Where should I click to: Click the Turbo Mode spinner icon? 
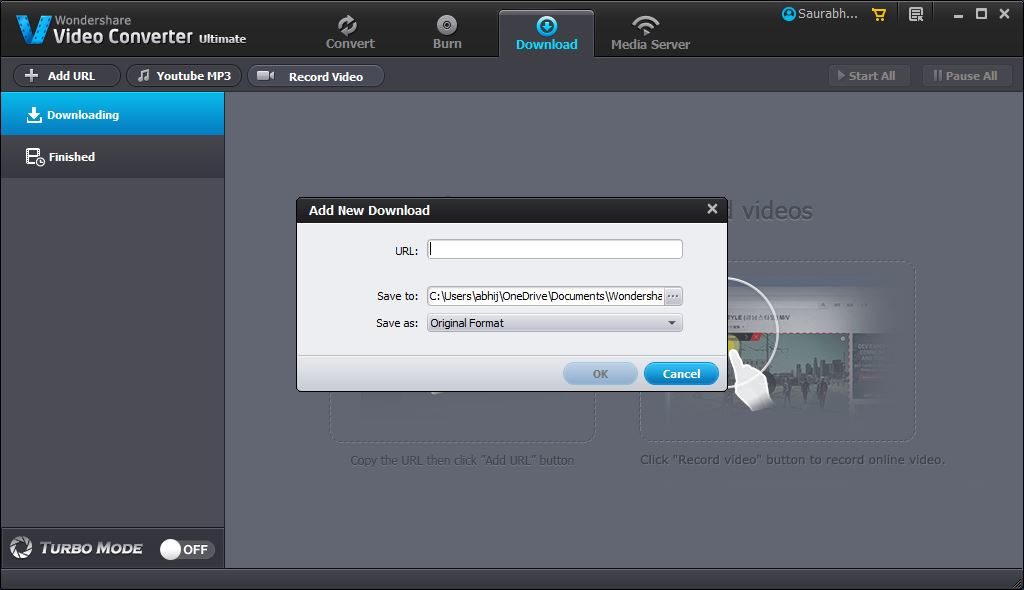click(21, 548)
